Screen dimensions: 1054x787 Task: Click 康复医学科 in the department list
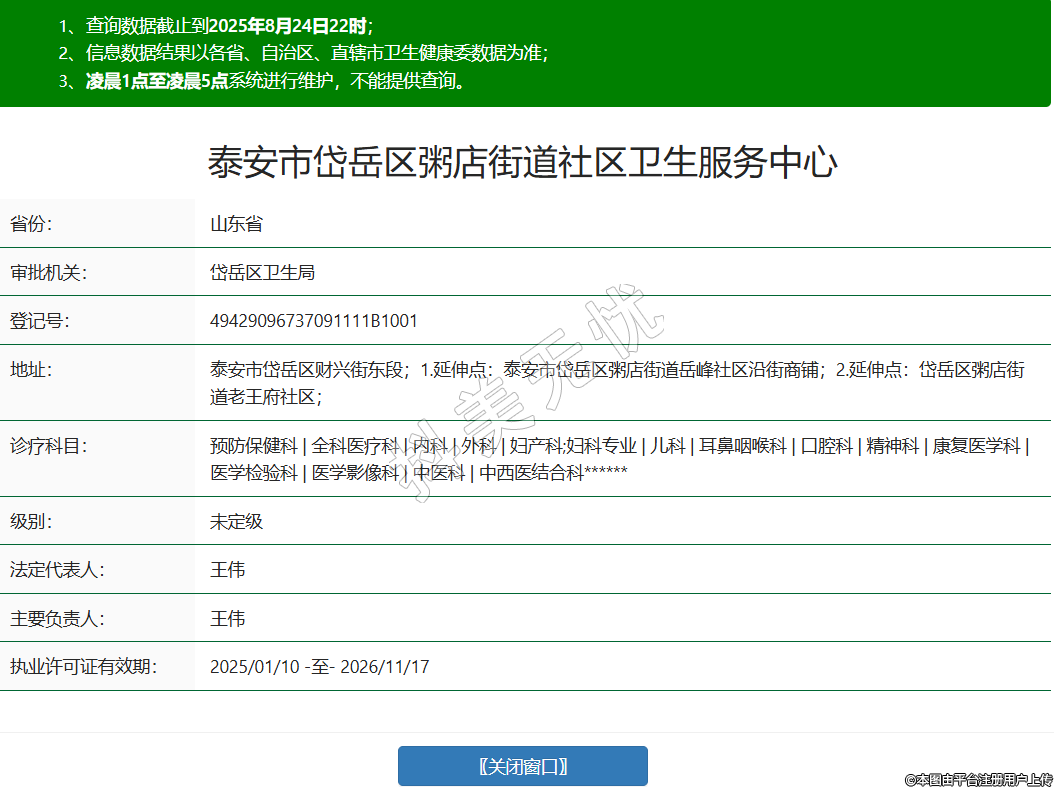(976, 446)
